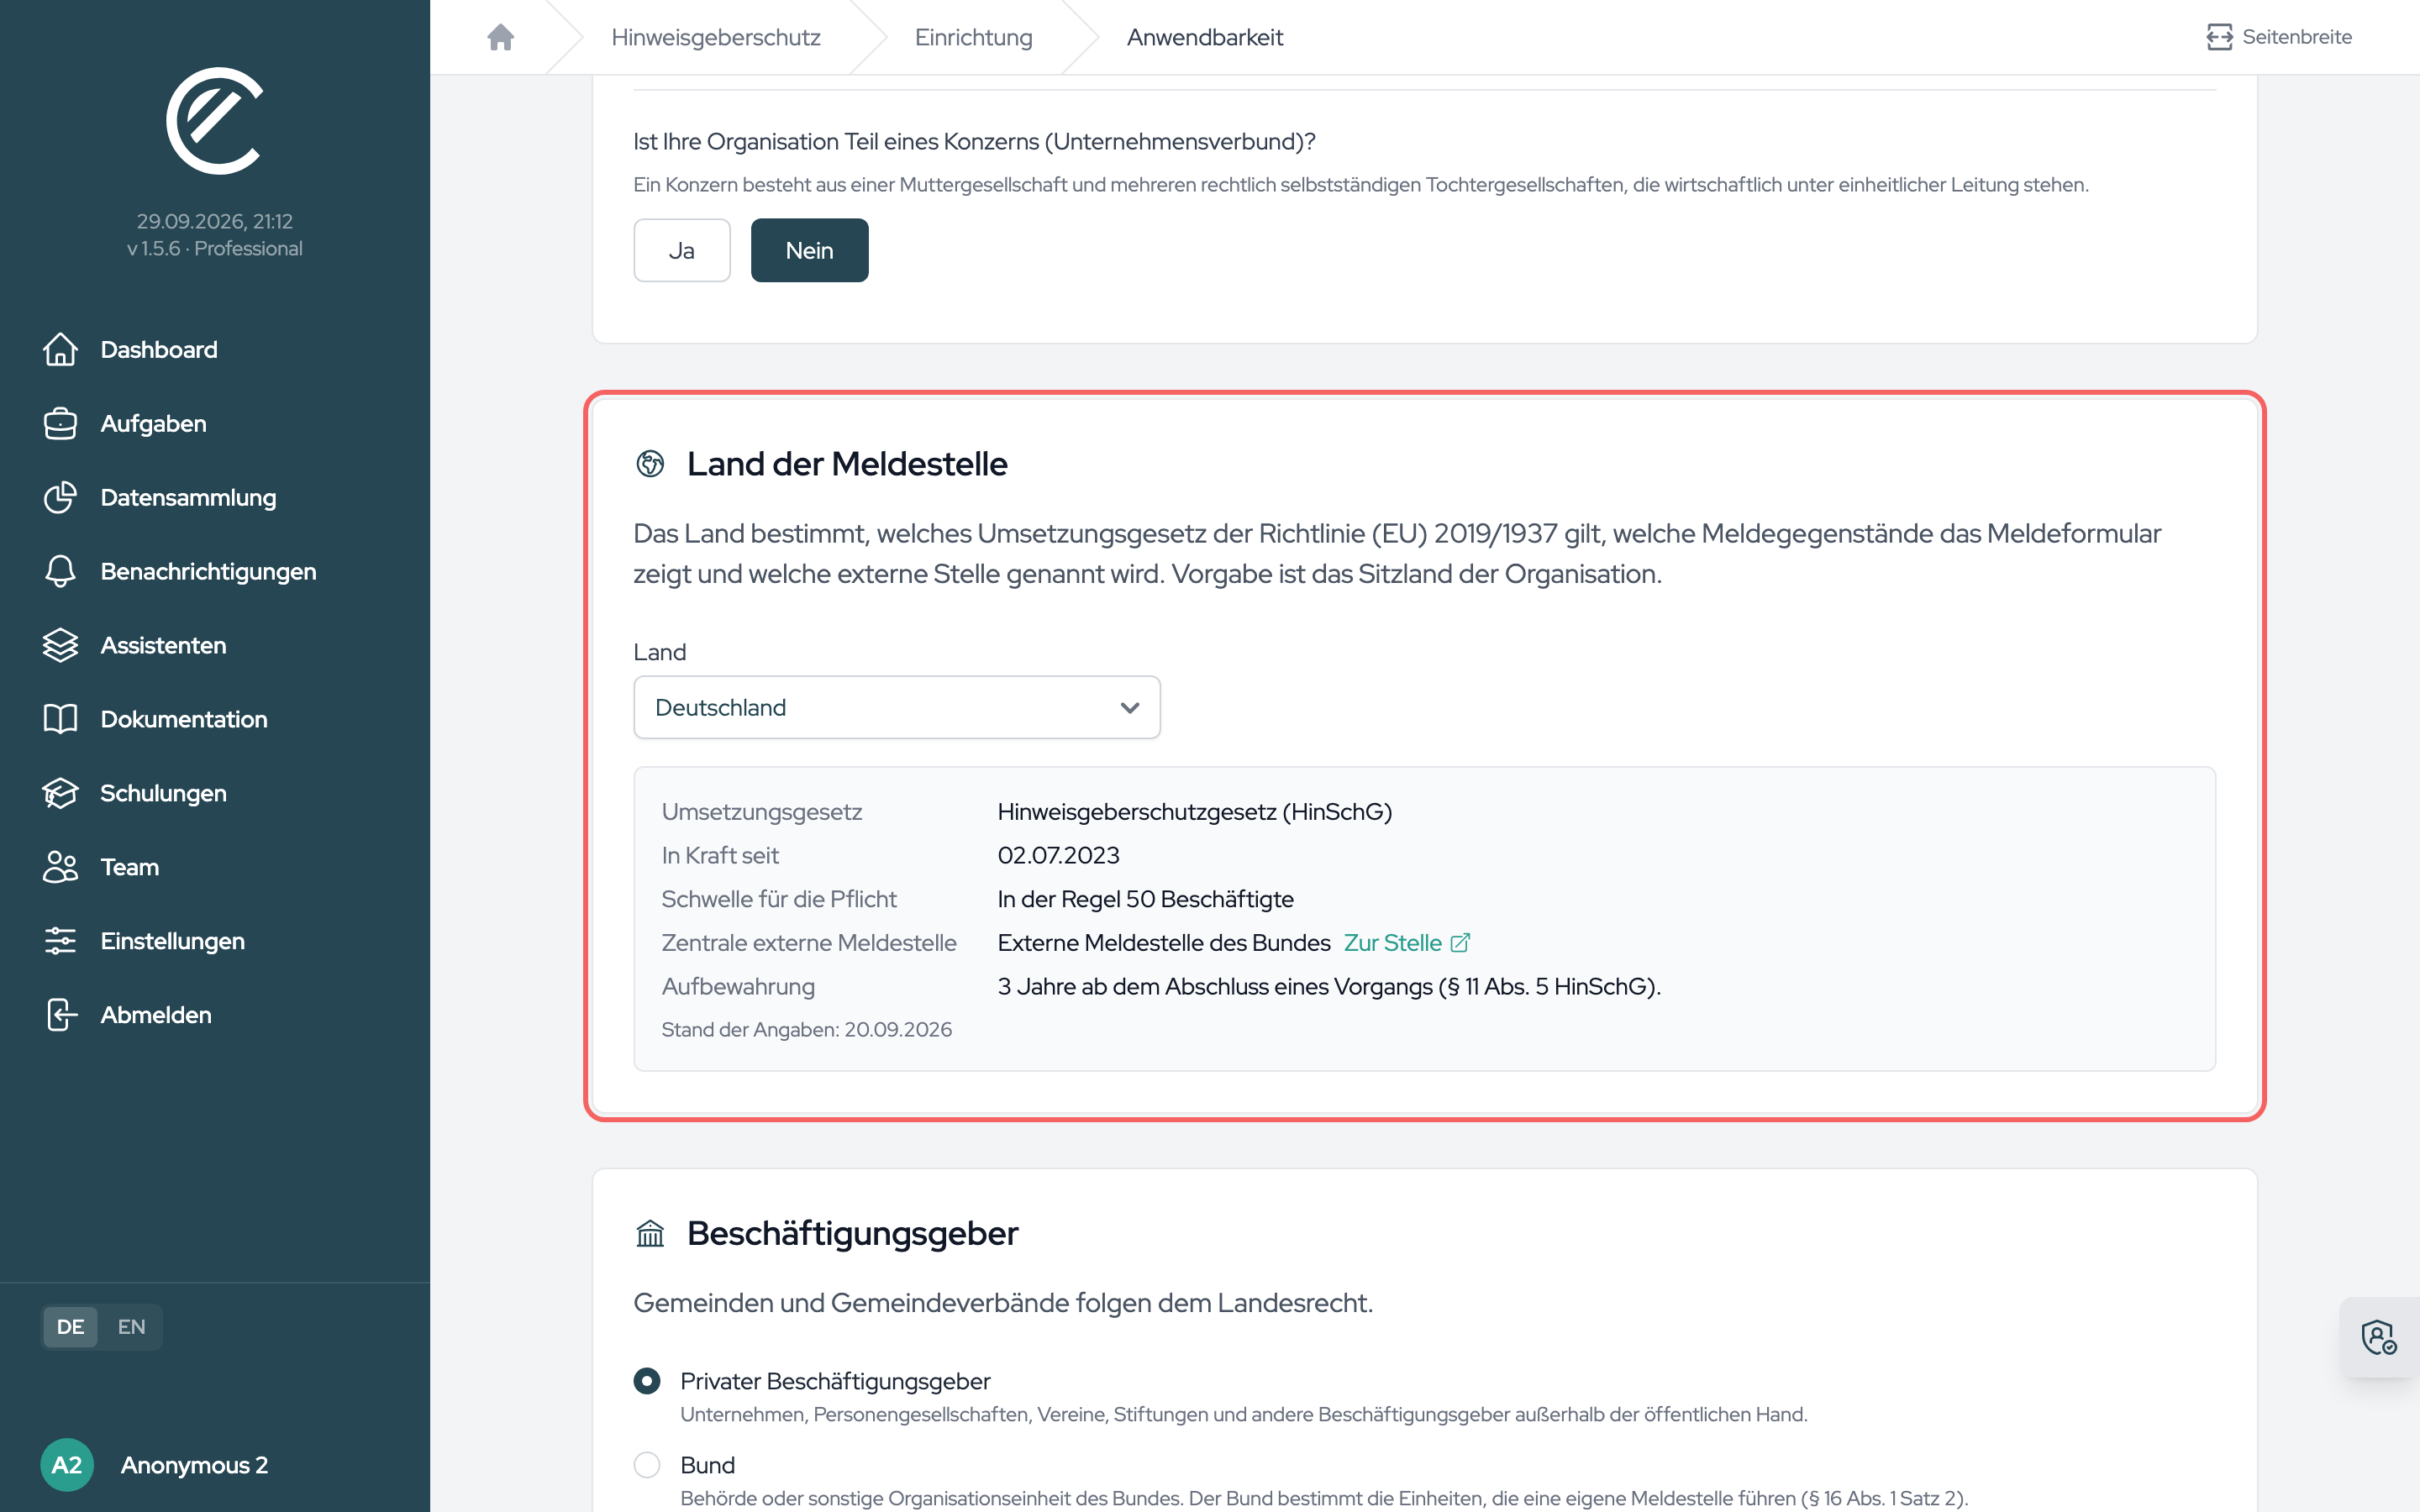The height and width of the screenshot is (1512, 2420).
Task: Click the external link icon beside Zur Stelle
Action: 1460,943
